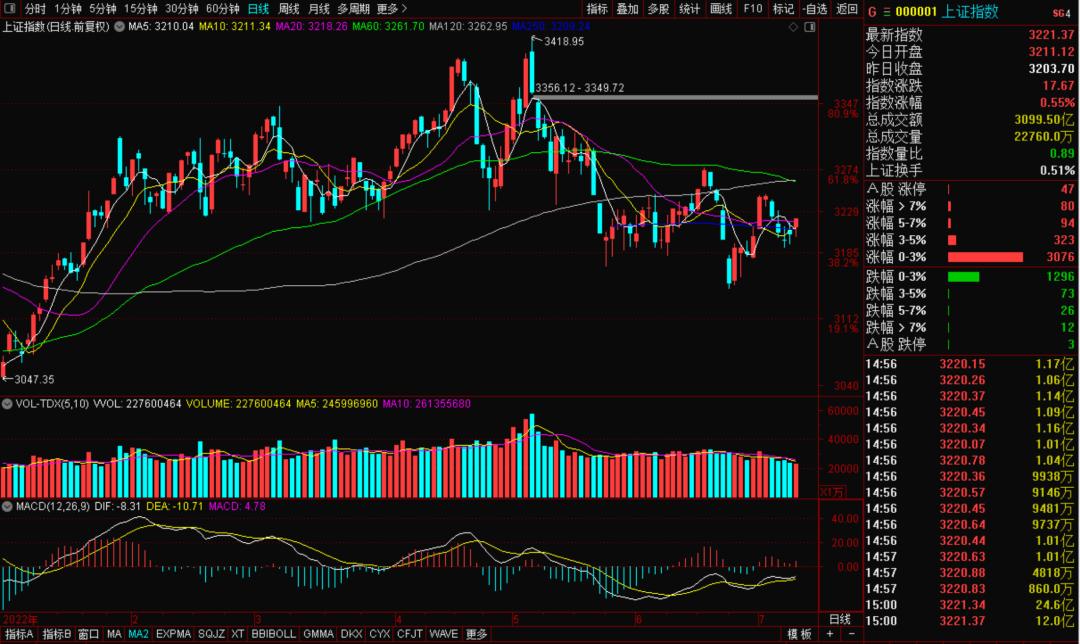Open the MA settings gear beside 上证指数 title
This screenshot has height=644, width=1080.
[119, 27]
